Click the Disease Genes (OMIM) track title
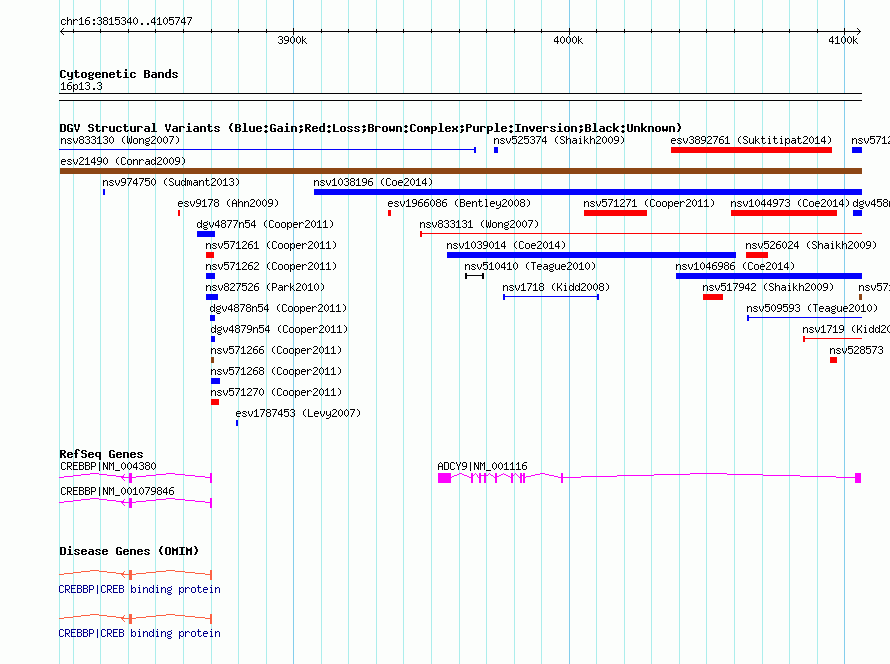Image resolution: width=890 pixels, height=664 pixels. pos(129,551)
